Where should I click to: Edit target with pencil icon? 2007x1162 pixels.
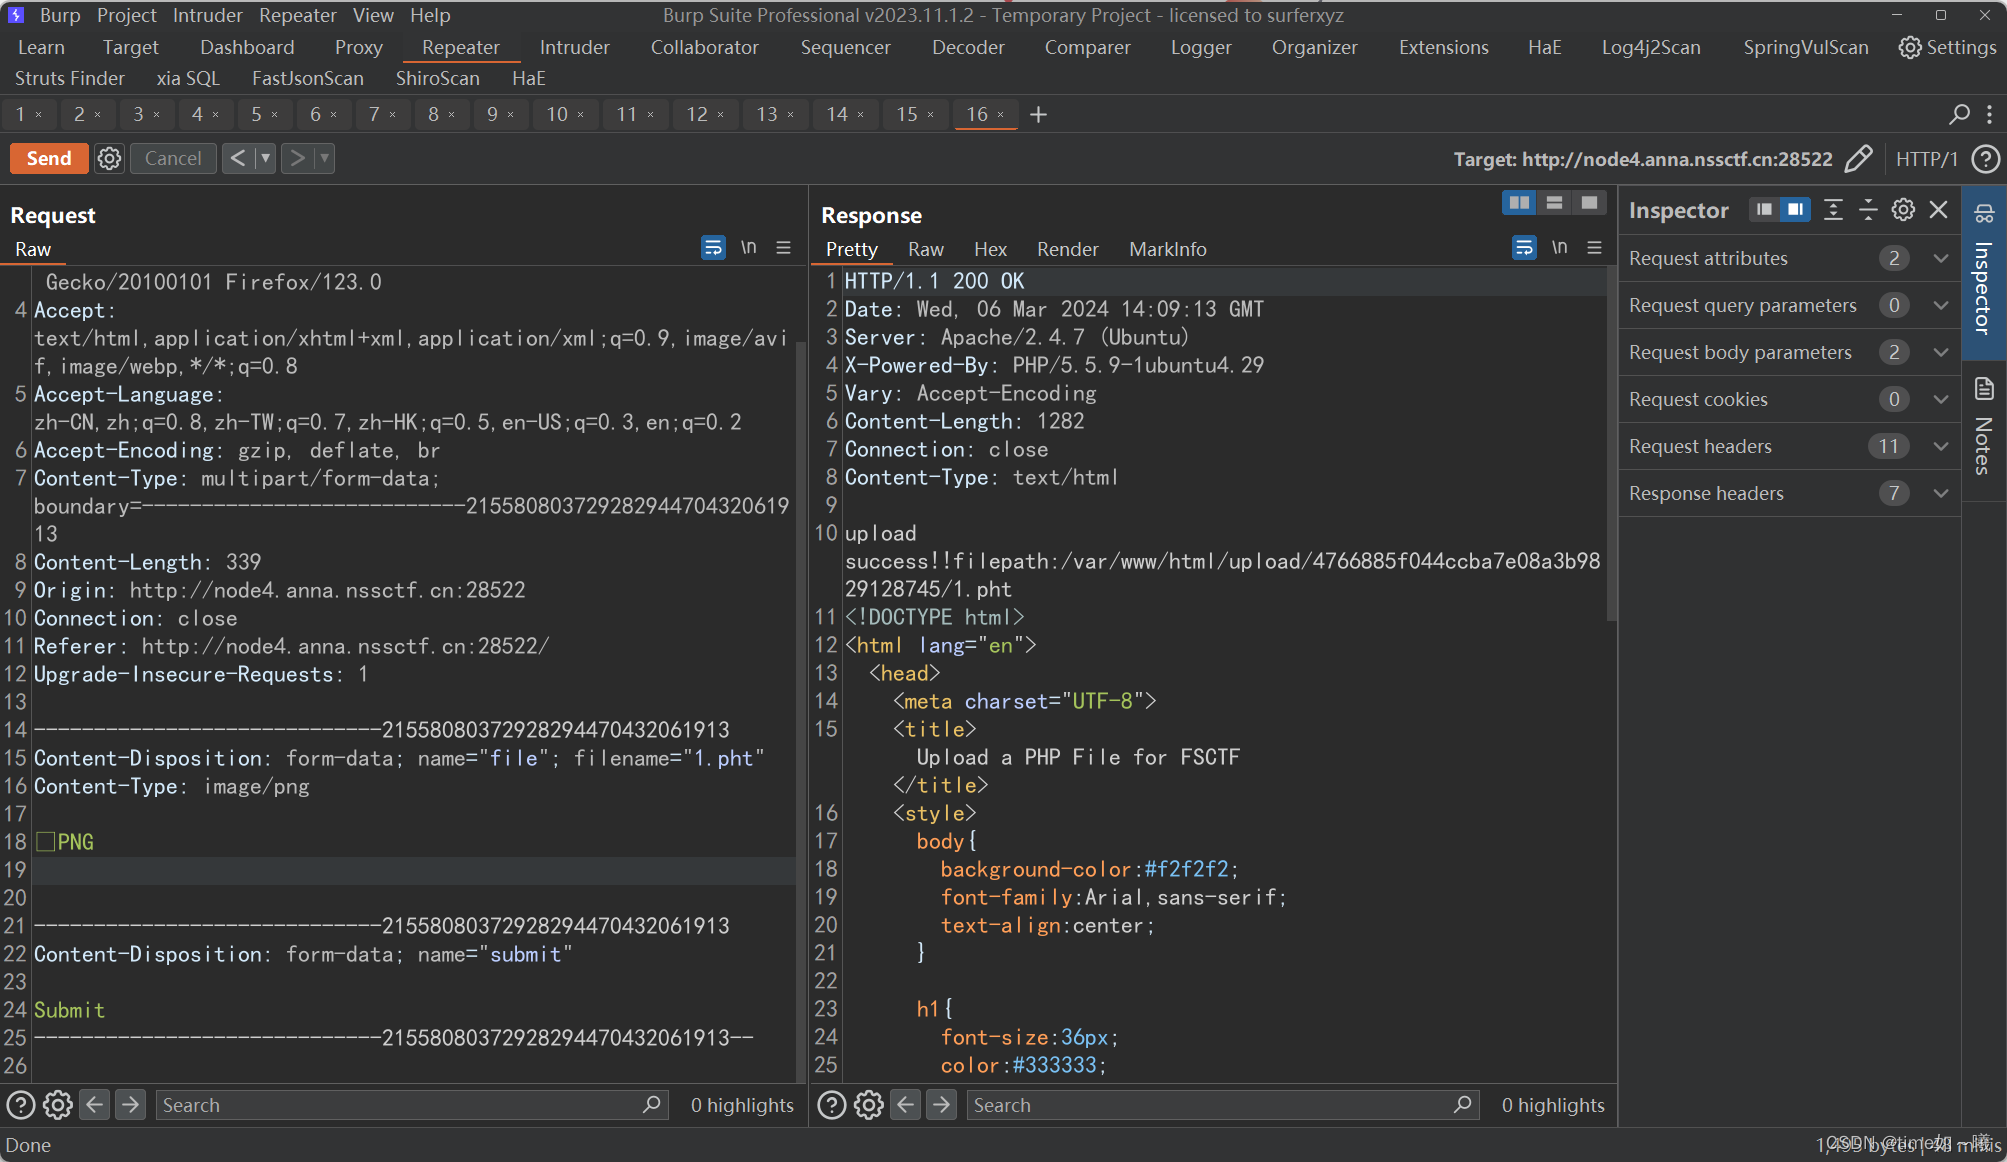point(1858,159)
